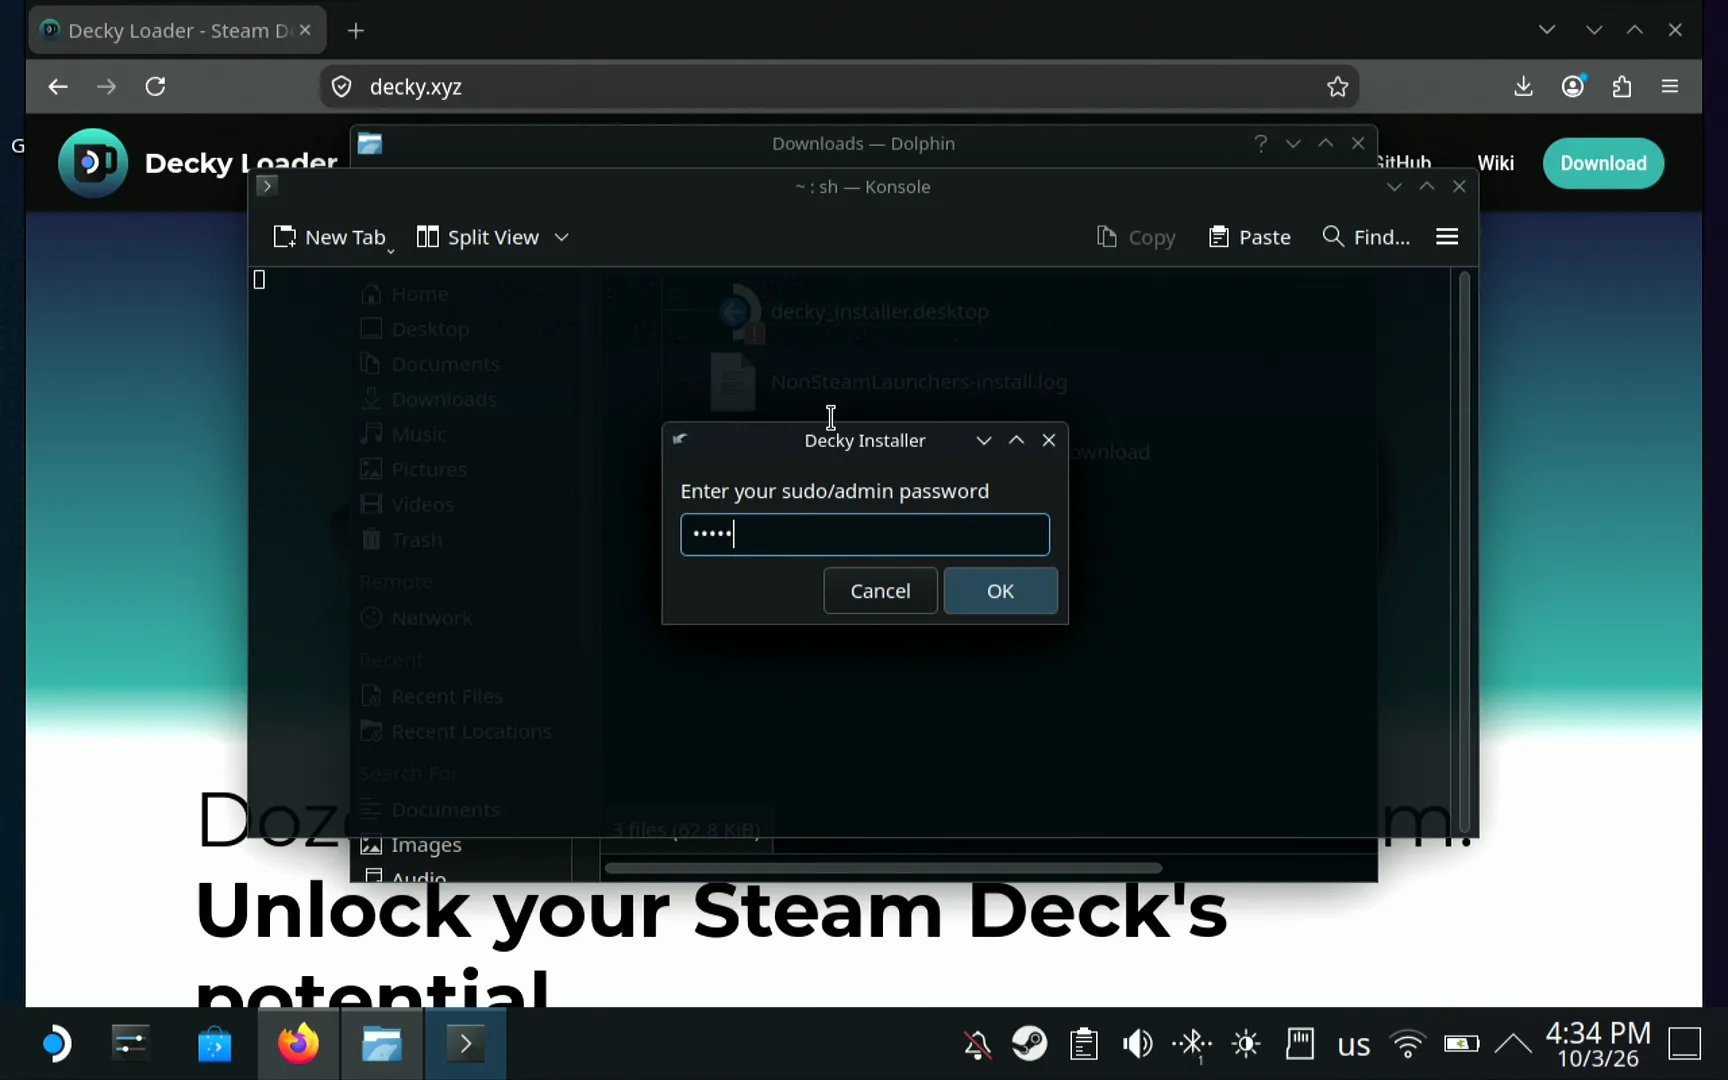Image resolution: width=1728 pixels, height=1080 pixels.
Task: Switch to Dolphin file manager from taskbar
Action: tap(382, 1044)
